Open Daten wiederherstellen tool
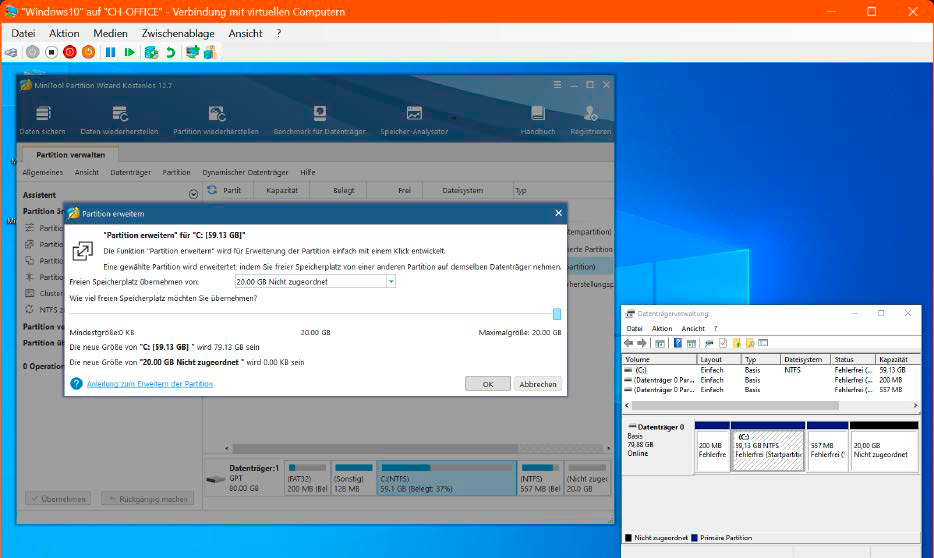Image resolution: width=934 pixels, height=558 pixels. point(119,120)
